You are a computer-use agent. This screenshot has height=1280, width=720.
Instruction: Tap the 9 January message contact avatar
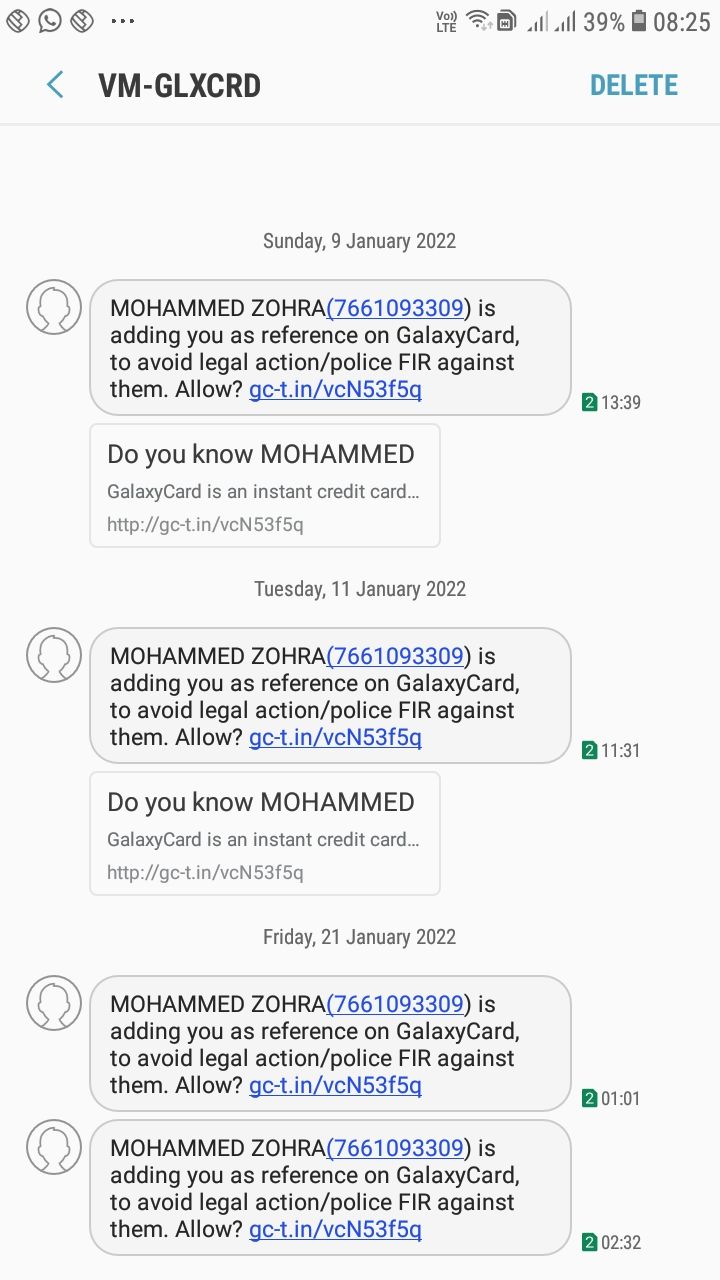pyautogui.click(x=53, y=307)
